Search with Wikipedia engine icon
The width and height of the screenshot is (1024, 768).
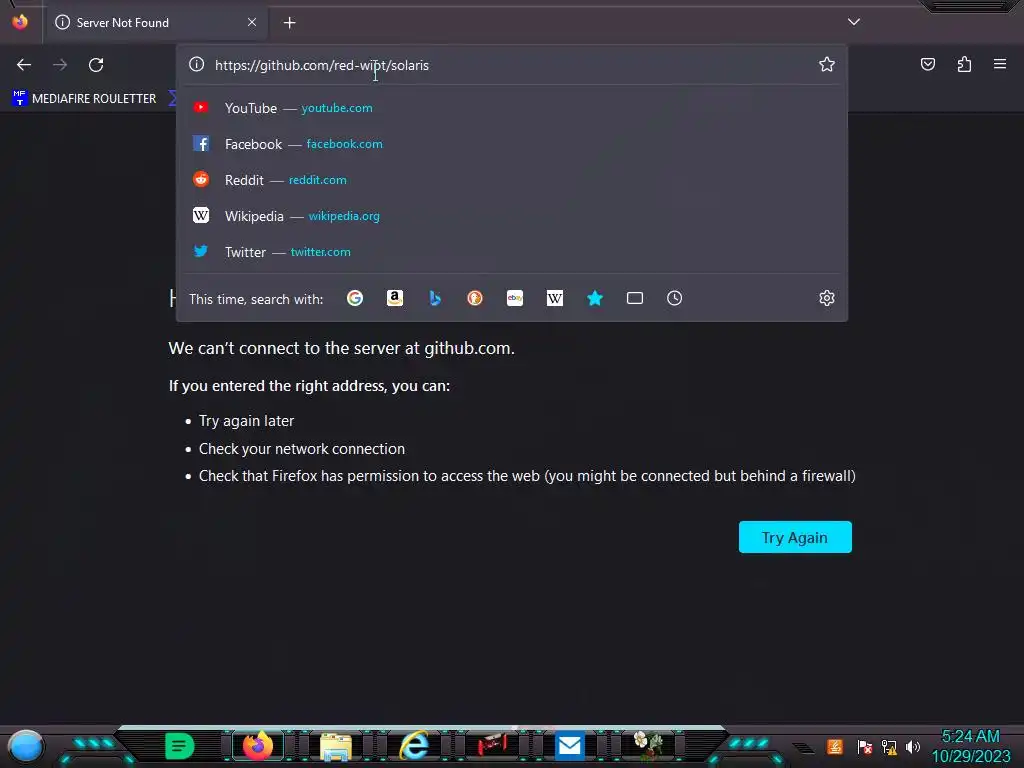554,298
